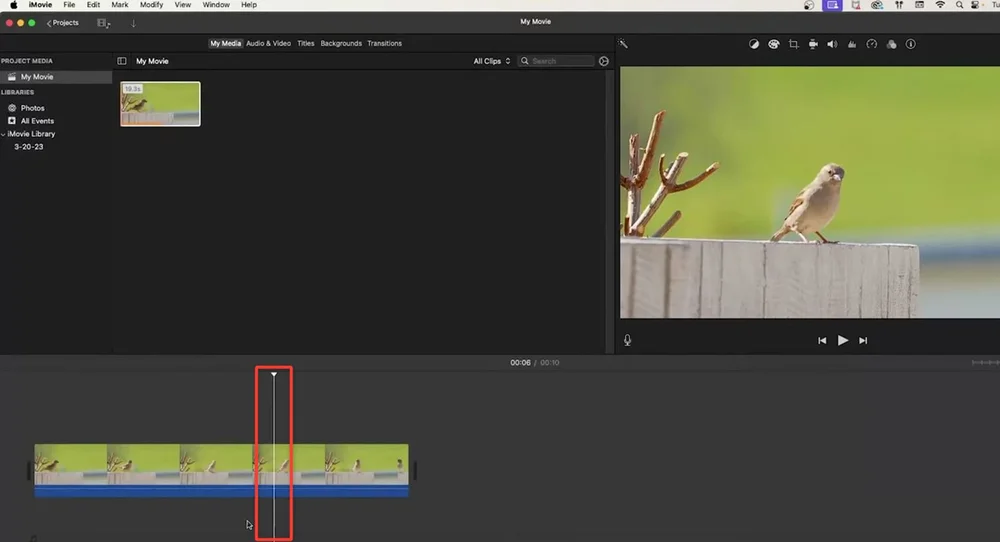The width and height of the screenshot is (1000, 542).
Task: Open the clip filter and audio effects tool
Action: [891, 44]
